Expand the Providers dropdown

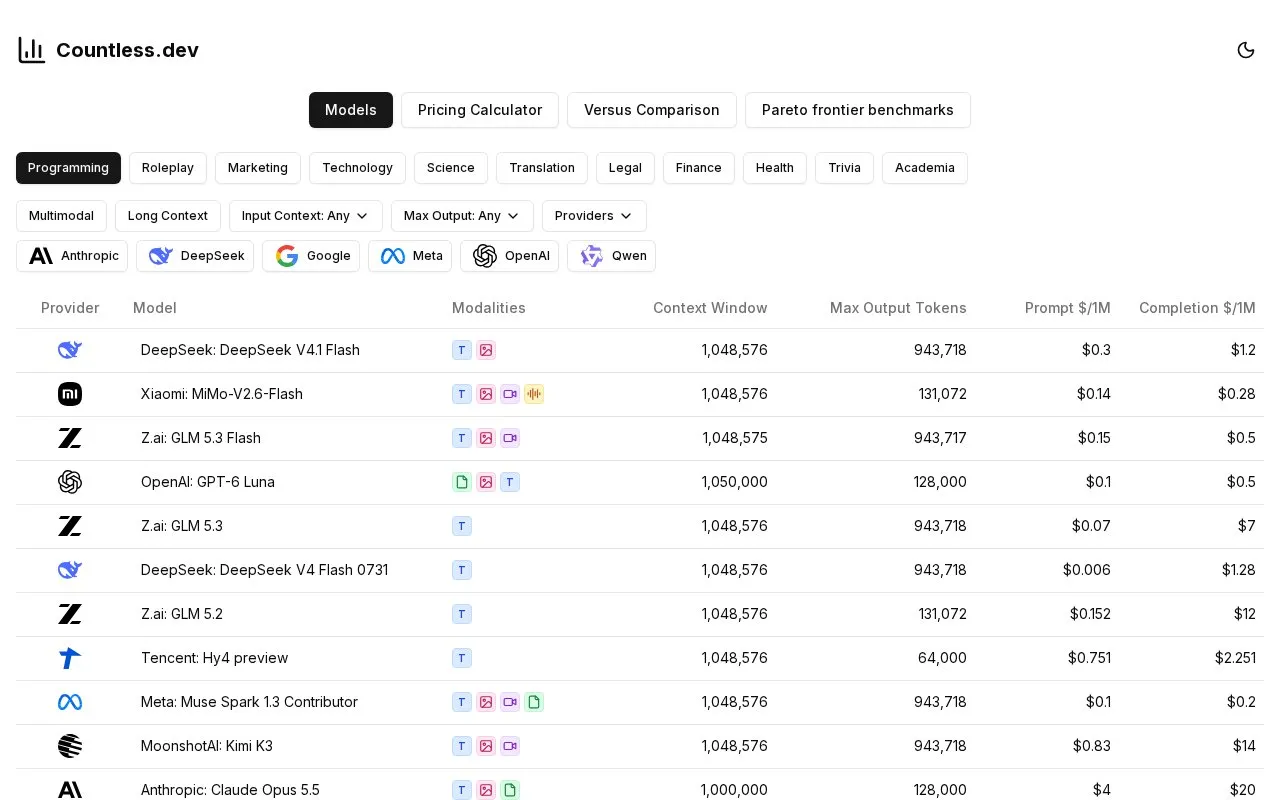point(594,216)
